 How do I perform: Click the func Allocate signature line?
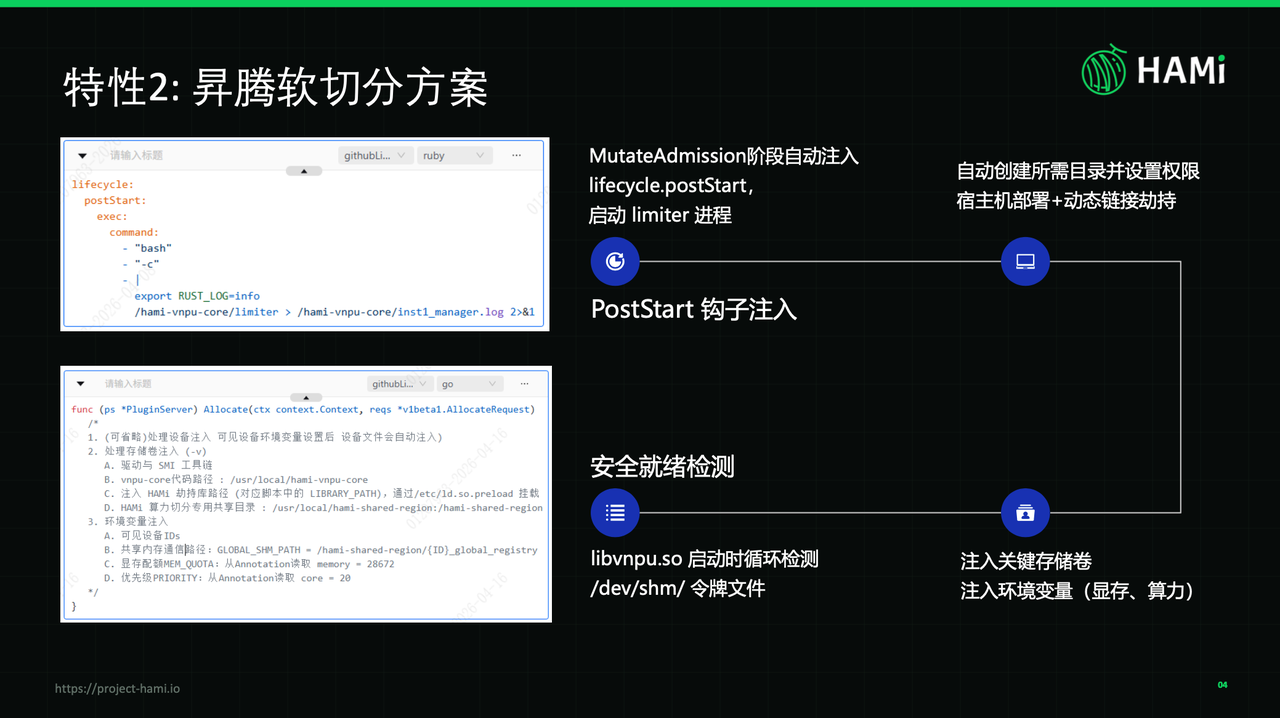point(303,409)
